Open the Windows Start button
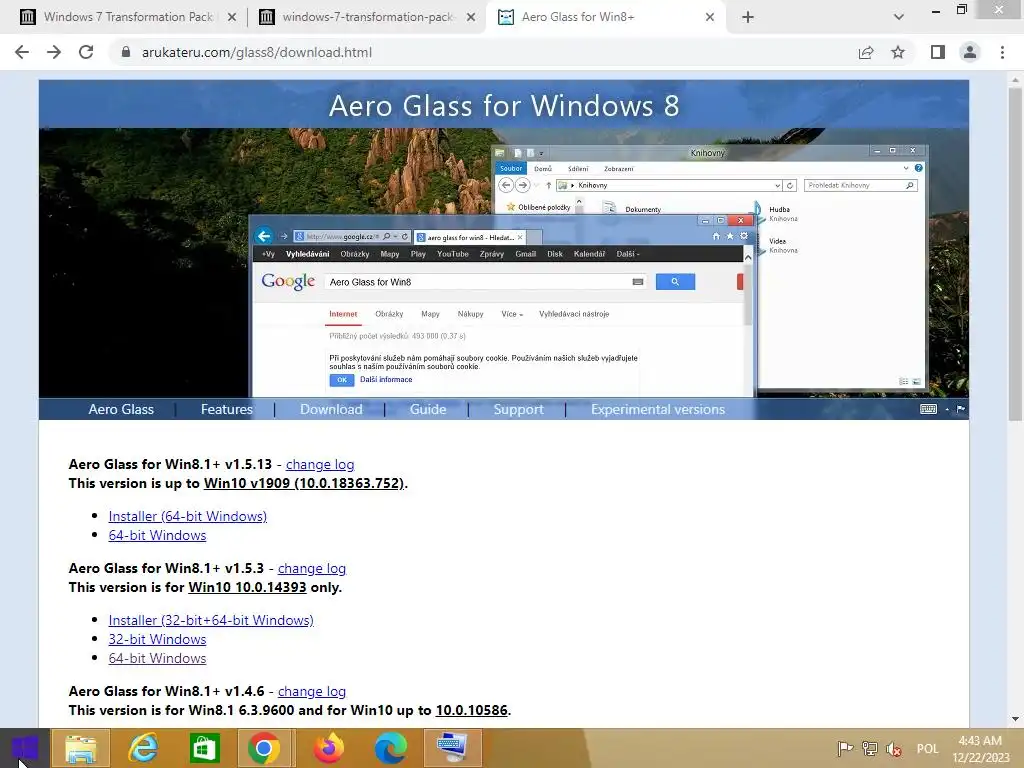1024x768 pixels. tap(24, 748)
